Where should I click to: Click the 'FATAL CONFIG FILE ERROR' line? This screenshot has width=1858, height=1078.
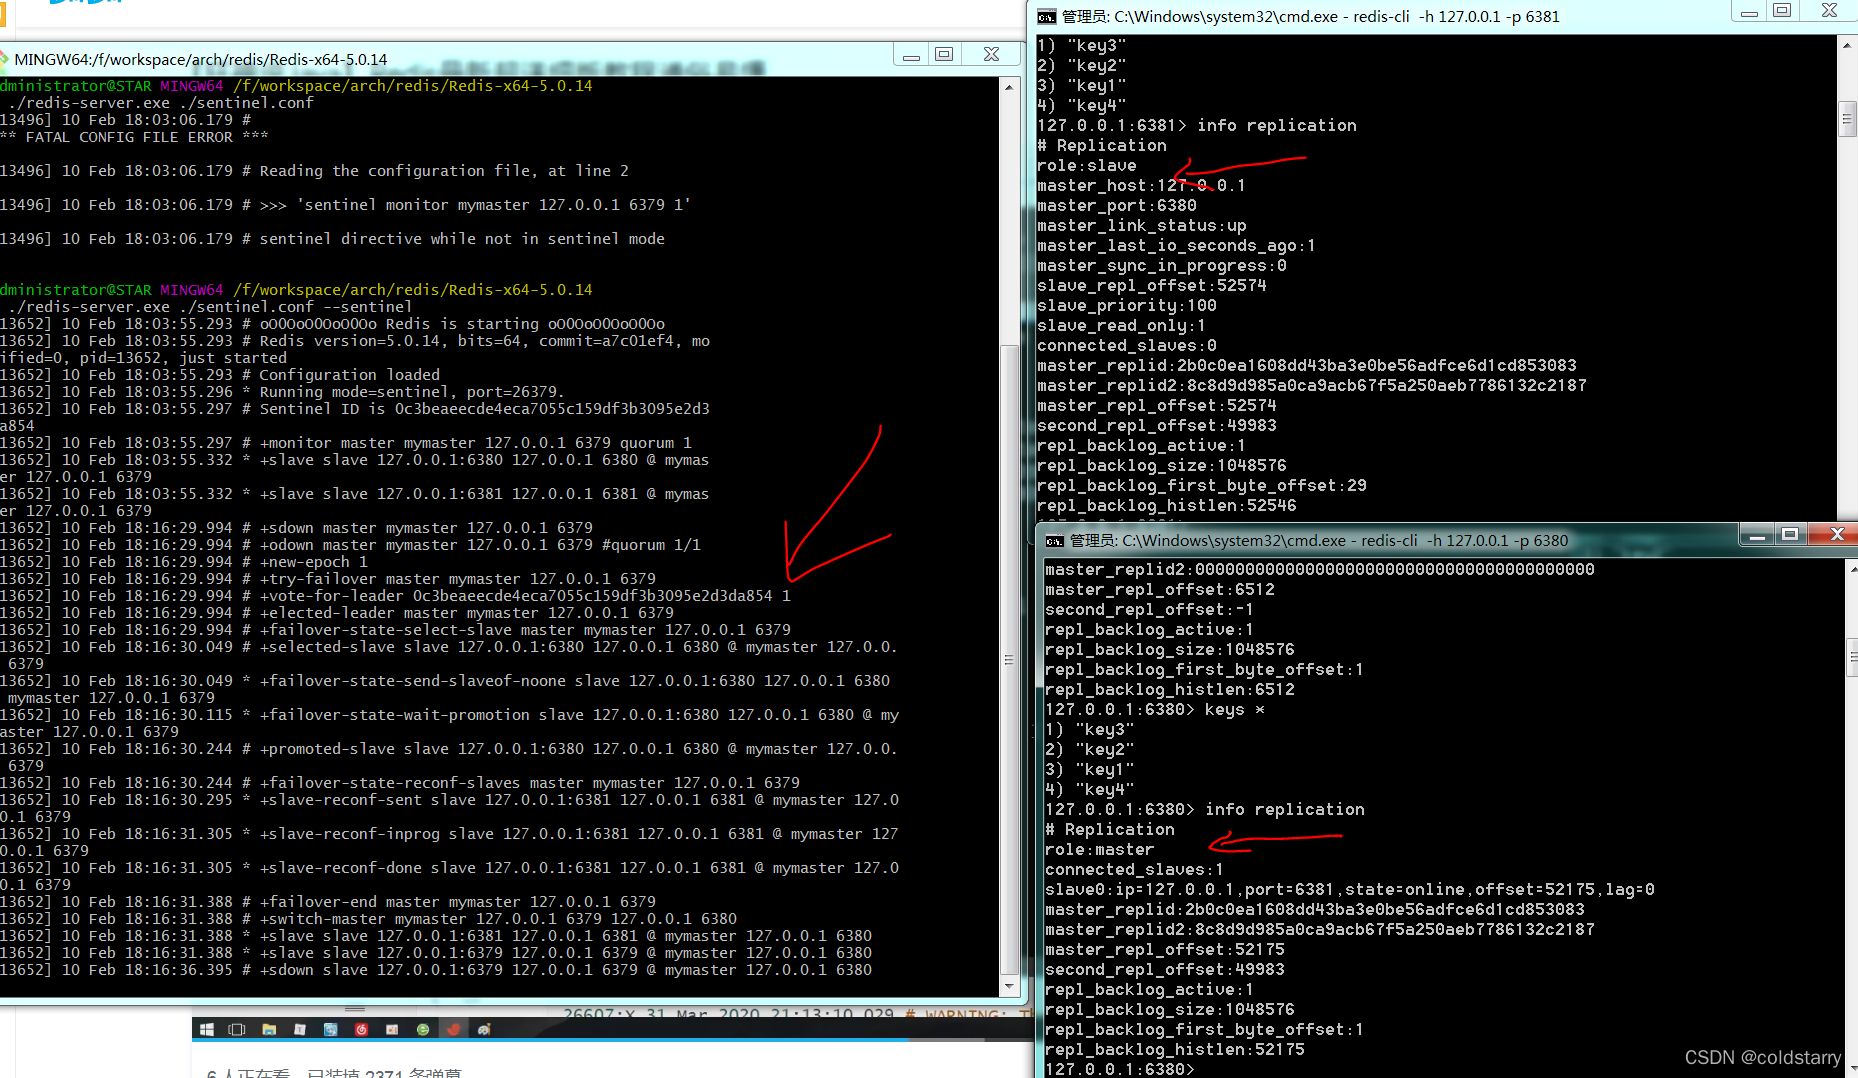click(x=134, y=137)
